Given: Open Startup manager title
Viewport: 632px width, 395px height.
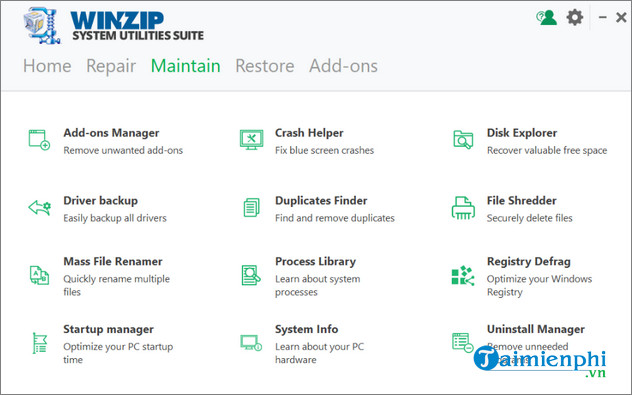Looking at the screenshot, I should coord(108,329).
